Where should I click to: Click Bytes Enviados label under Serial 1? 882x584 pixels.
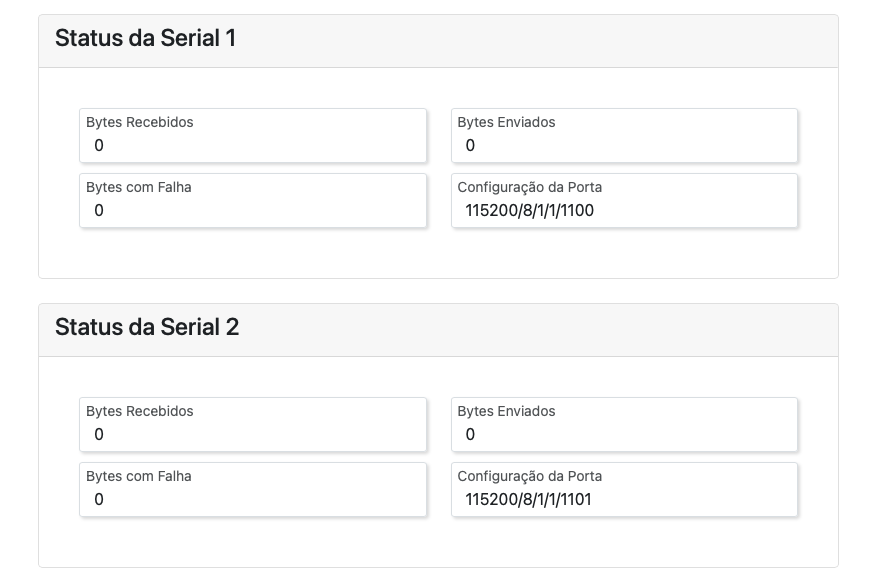pyautogui.click(x=506, y=122)
